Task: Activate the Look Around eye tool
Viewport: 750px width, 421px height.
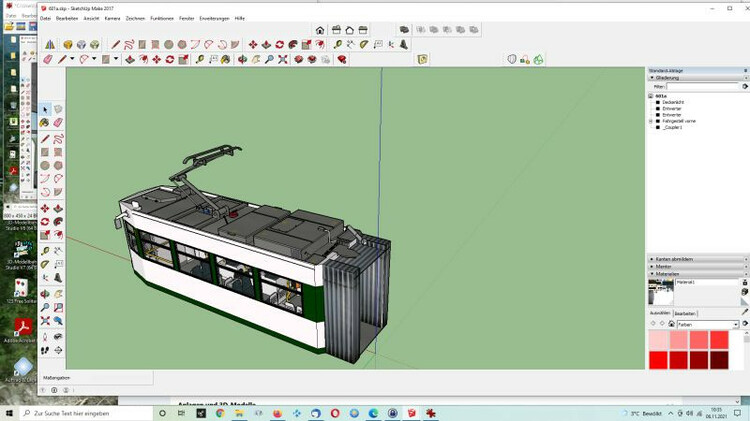Action: pos(58,337)
